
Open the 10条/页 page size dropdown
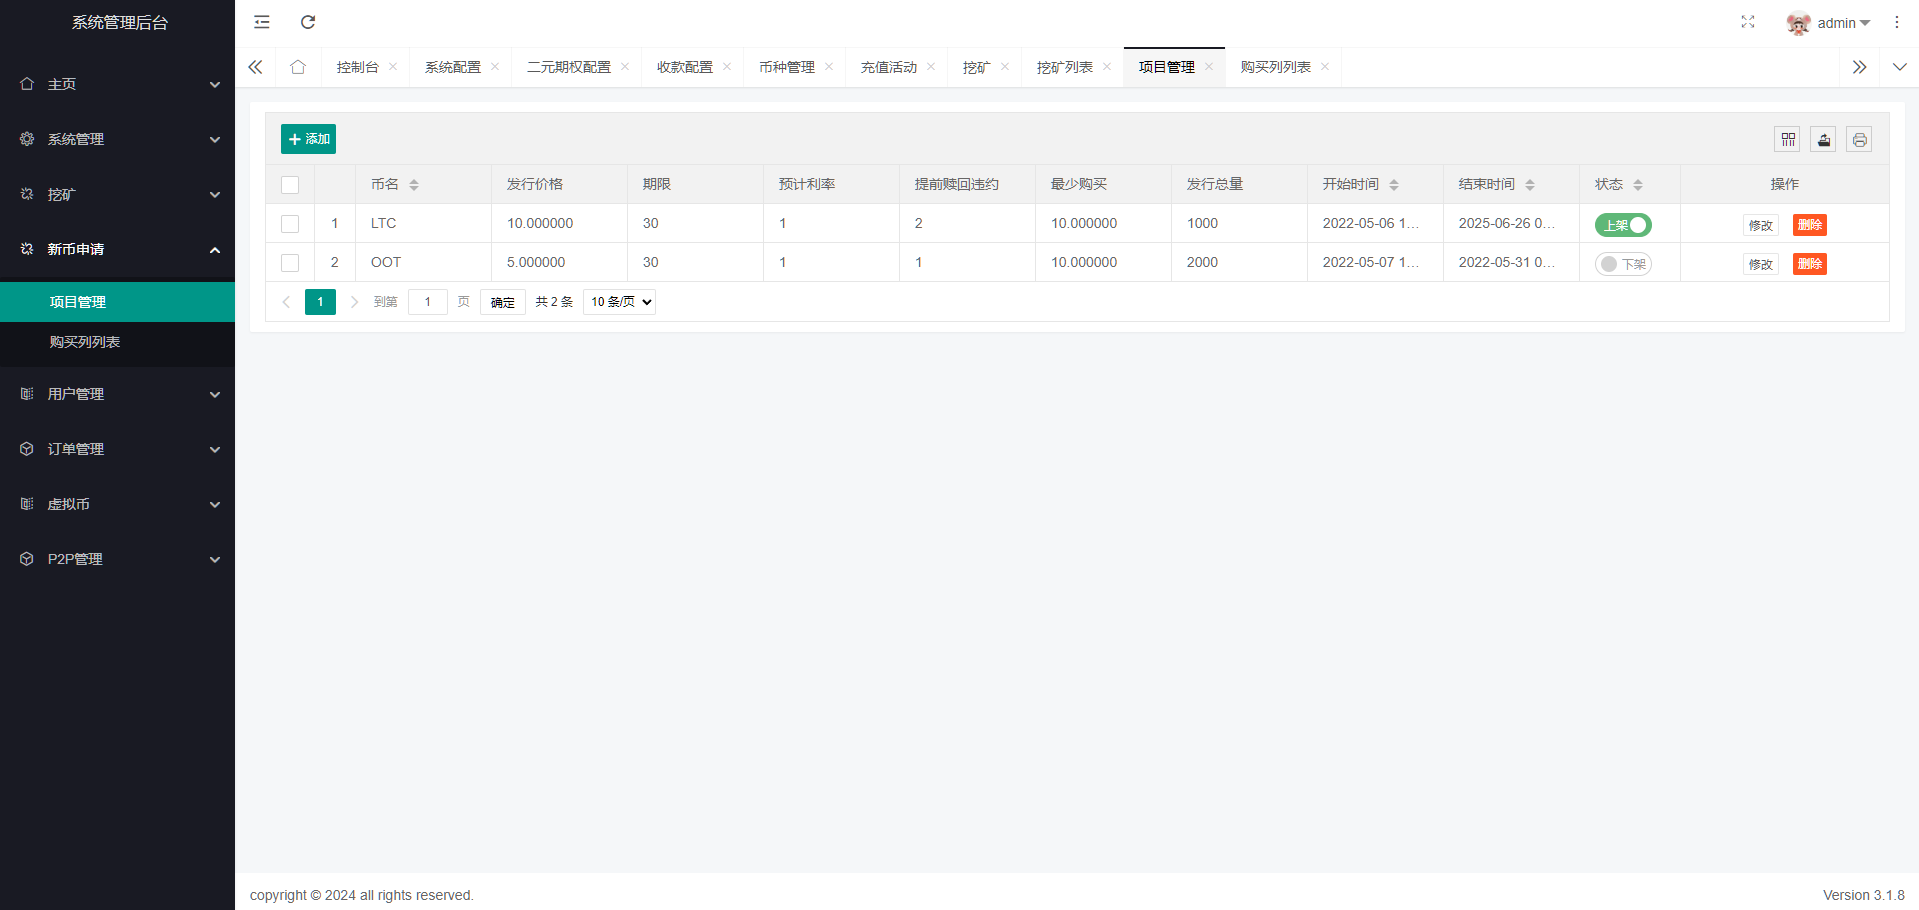point(619,302)
